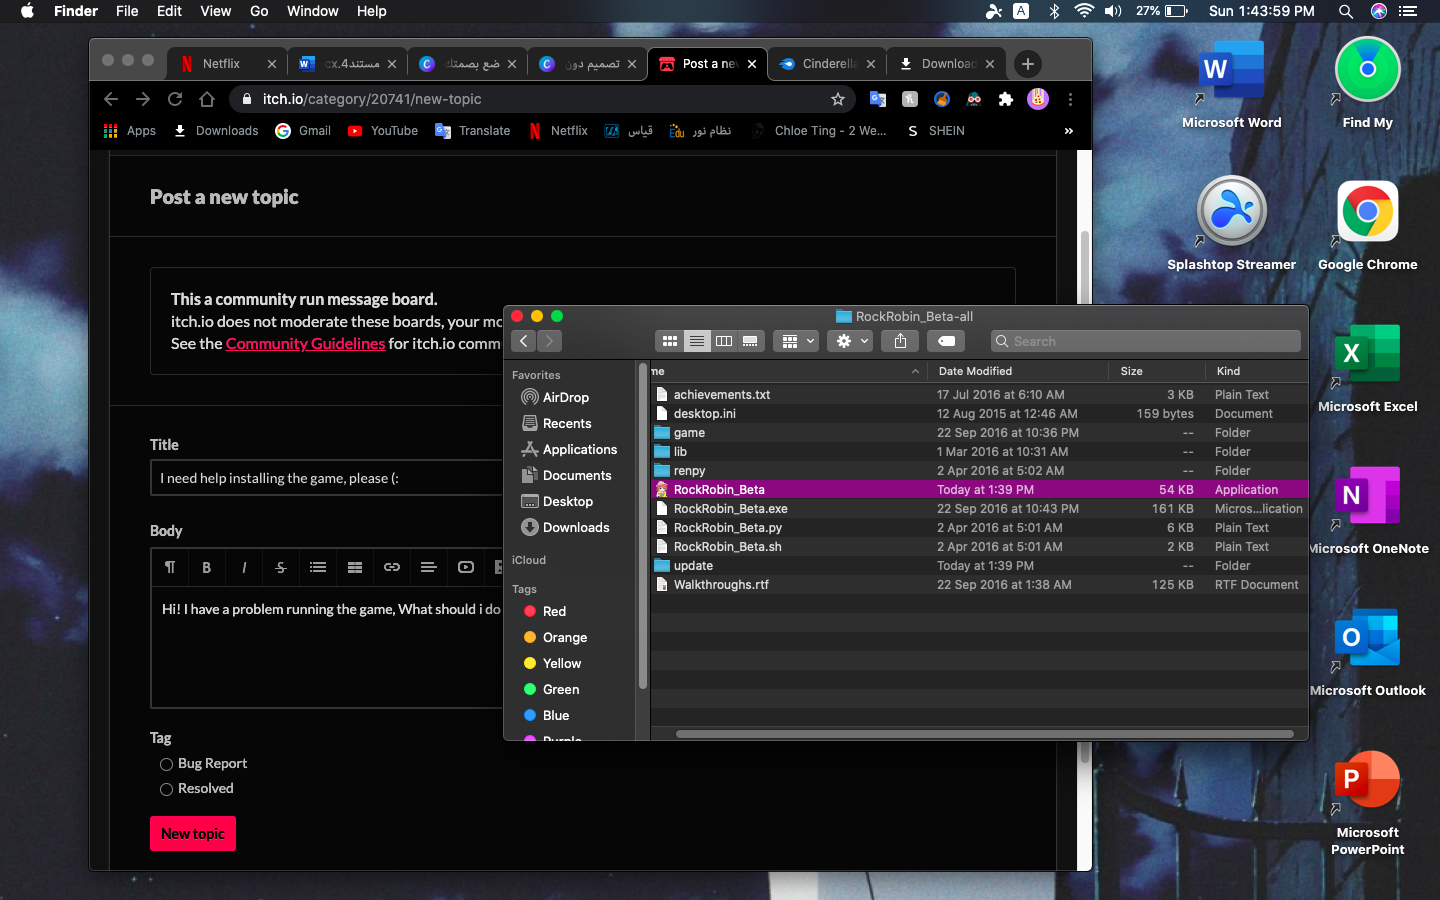The height and width of the screenshot is (900, 1440).
Task: Open the Community Guidelines link
Action: point(305,343)
